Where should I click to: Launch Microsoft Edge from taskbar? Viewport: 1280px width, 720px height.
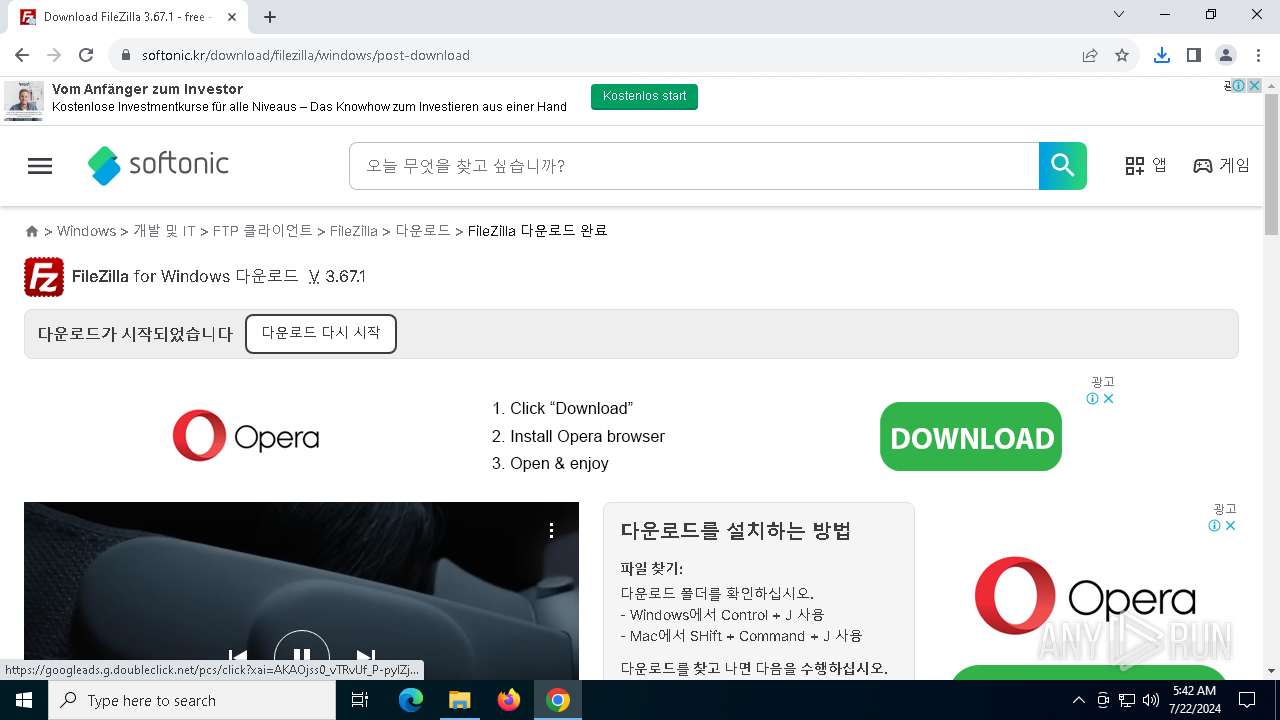pyautogui.click(x=411, y=700)
